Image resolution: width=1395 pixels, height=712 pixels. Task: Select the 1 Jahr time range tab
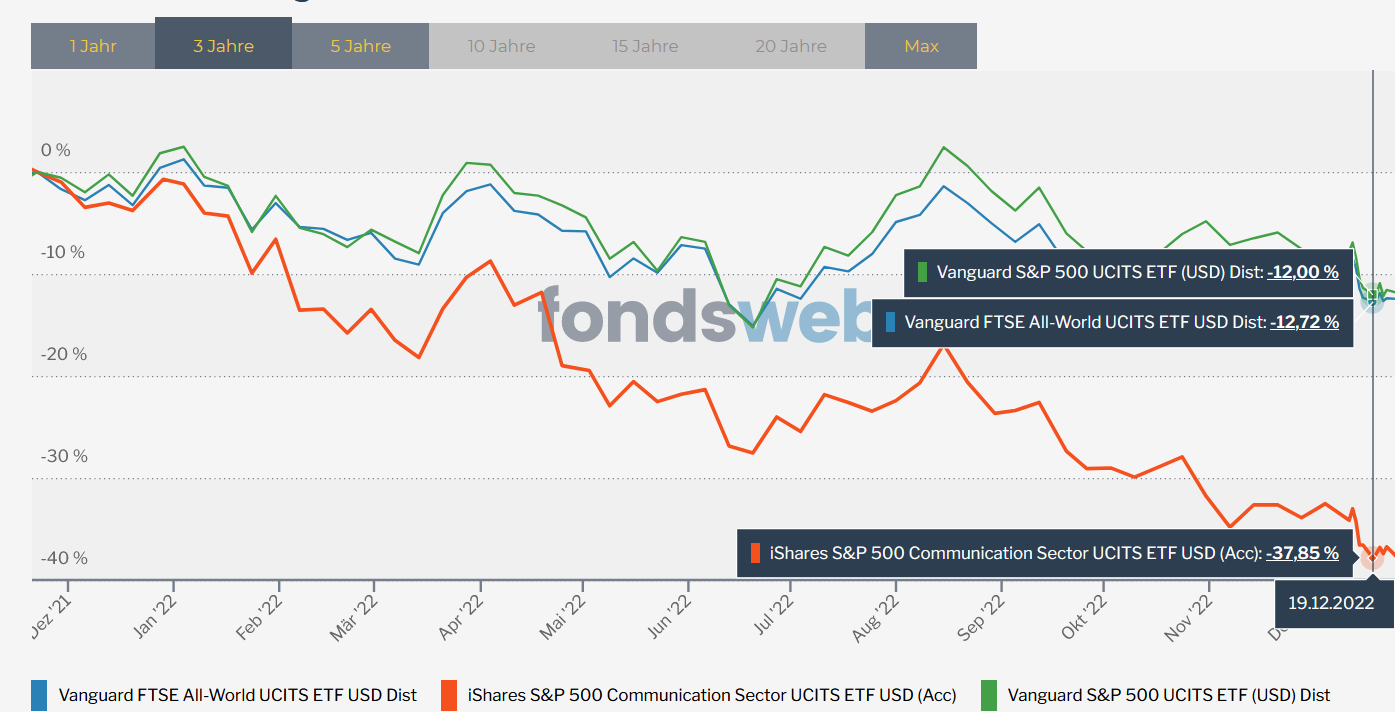[93, 46]
